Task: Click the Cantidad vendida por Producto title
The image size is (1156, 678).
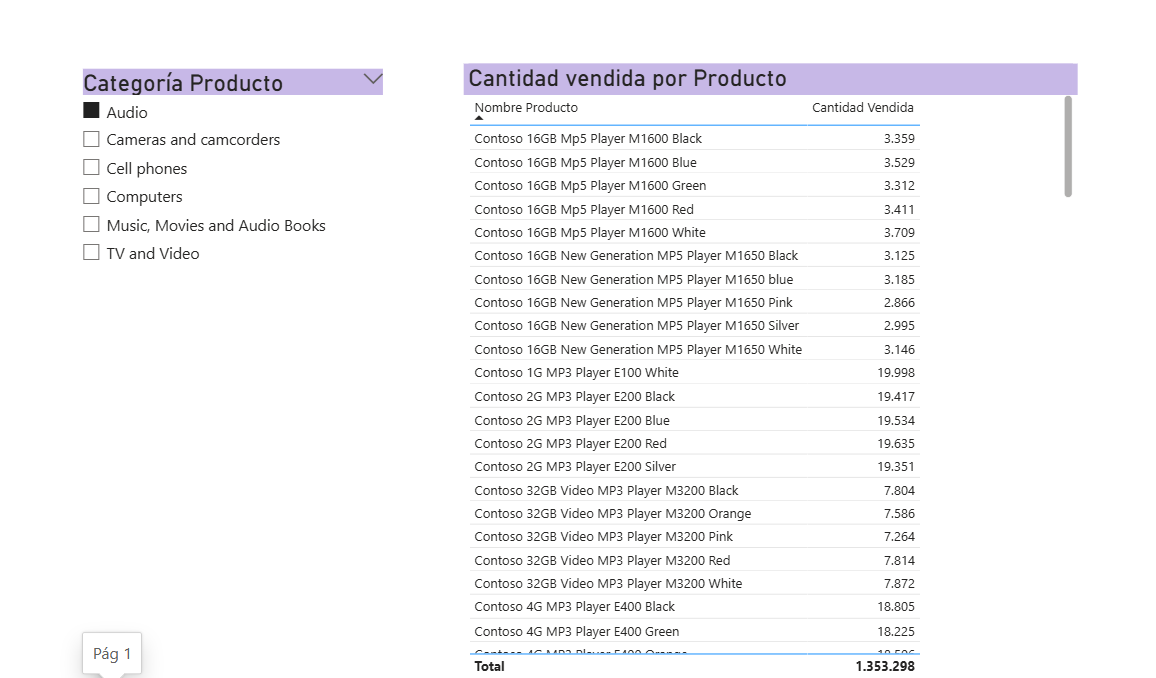Action: tap(627, 78)
